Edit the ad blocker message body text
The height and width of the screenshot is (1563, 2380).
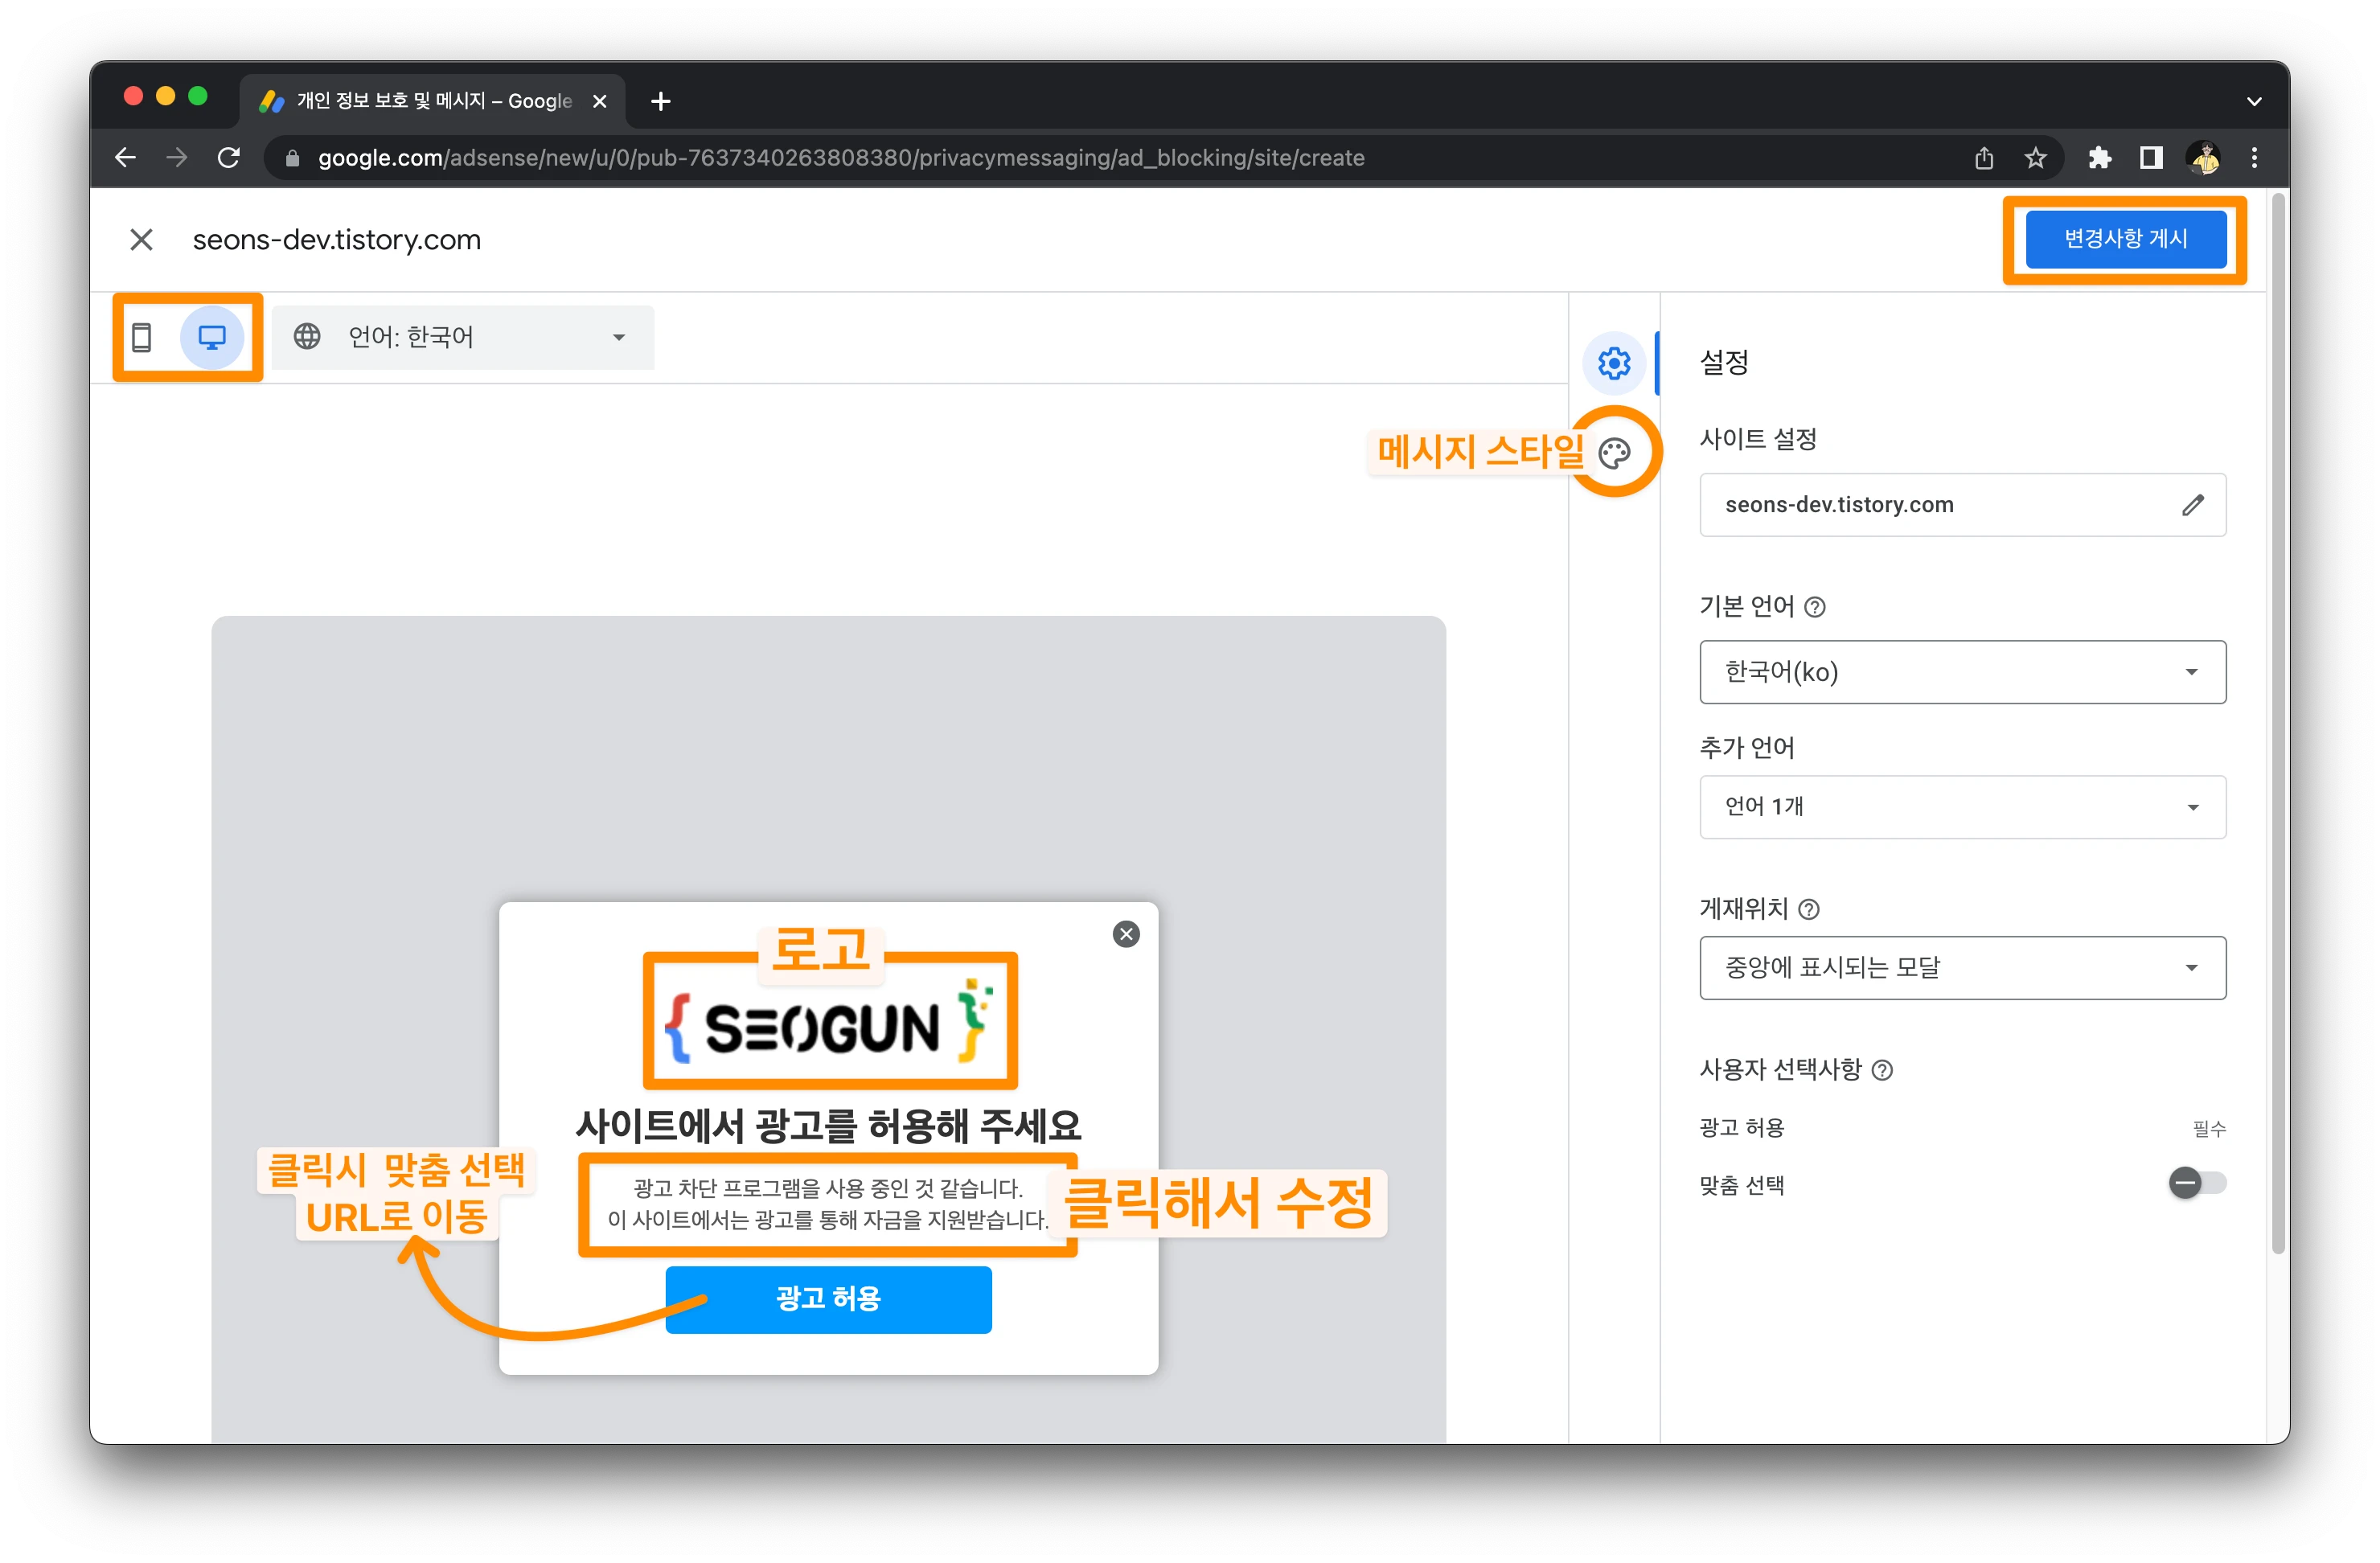(828, 1204)
